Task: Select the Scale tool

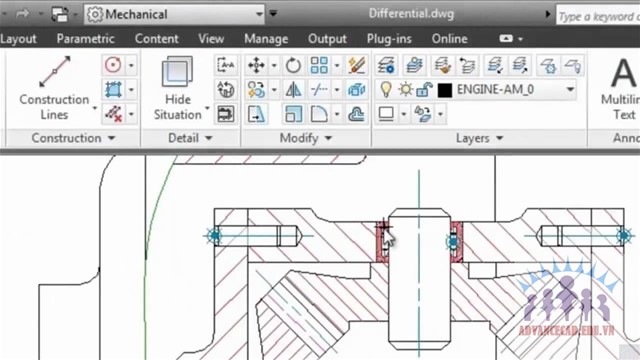Action: pyautogui.click(x=293, y=114)
